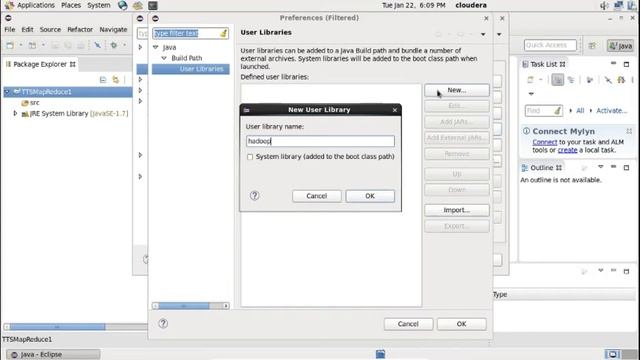This screenshot has width=640, height=360.
Task: Click the Activate... link in Task List
Action: pos(611,111)
